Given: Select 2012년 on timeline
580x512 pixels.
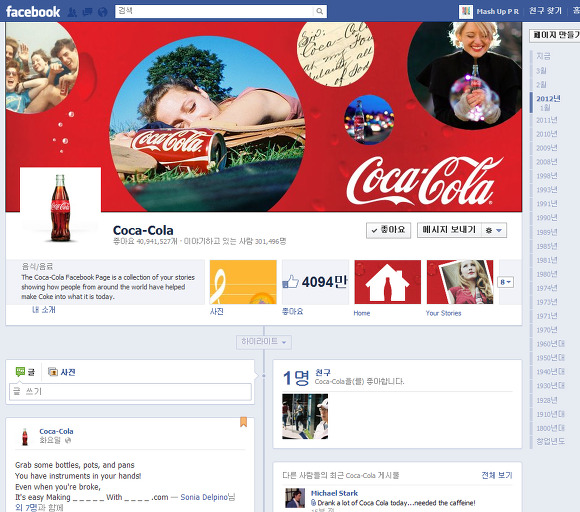Looking at the screenshot, I should coord(548,98).
